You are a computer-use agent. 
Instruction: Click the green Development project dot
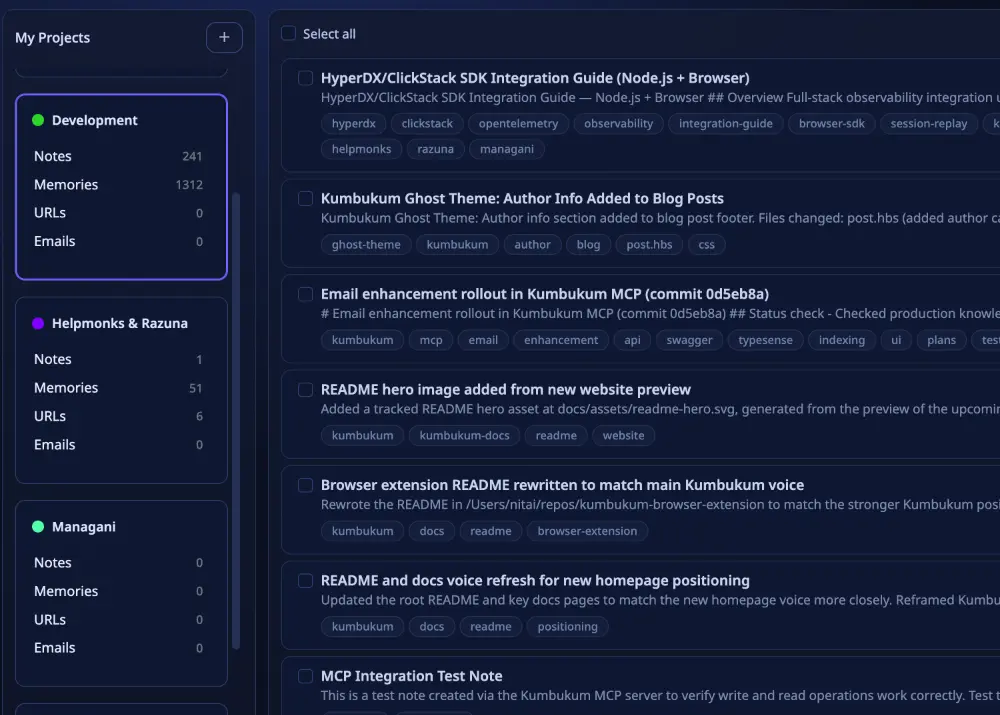38,120
